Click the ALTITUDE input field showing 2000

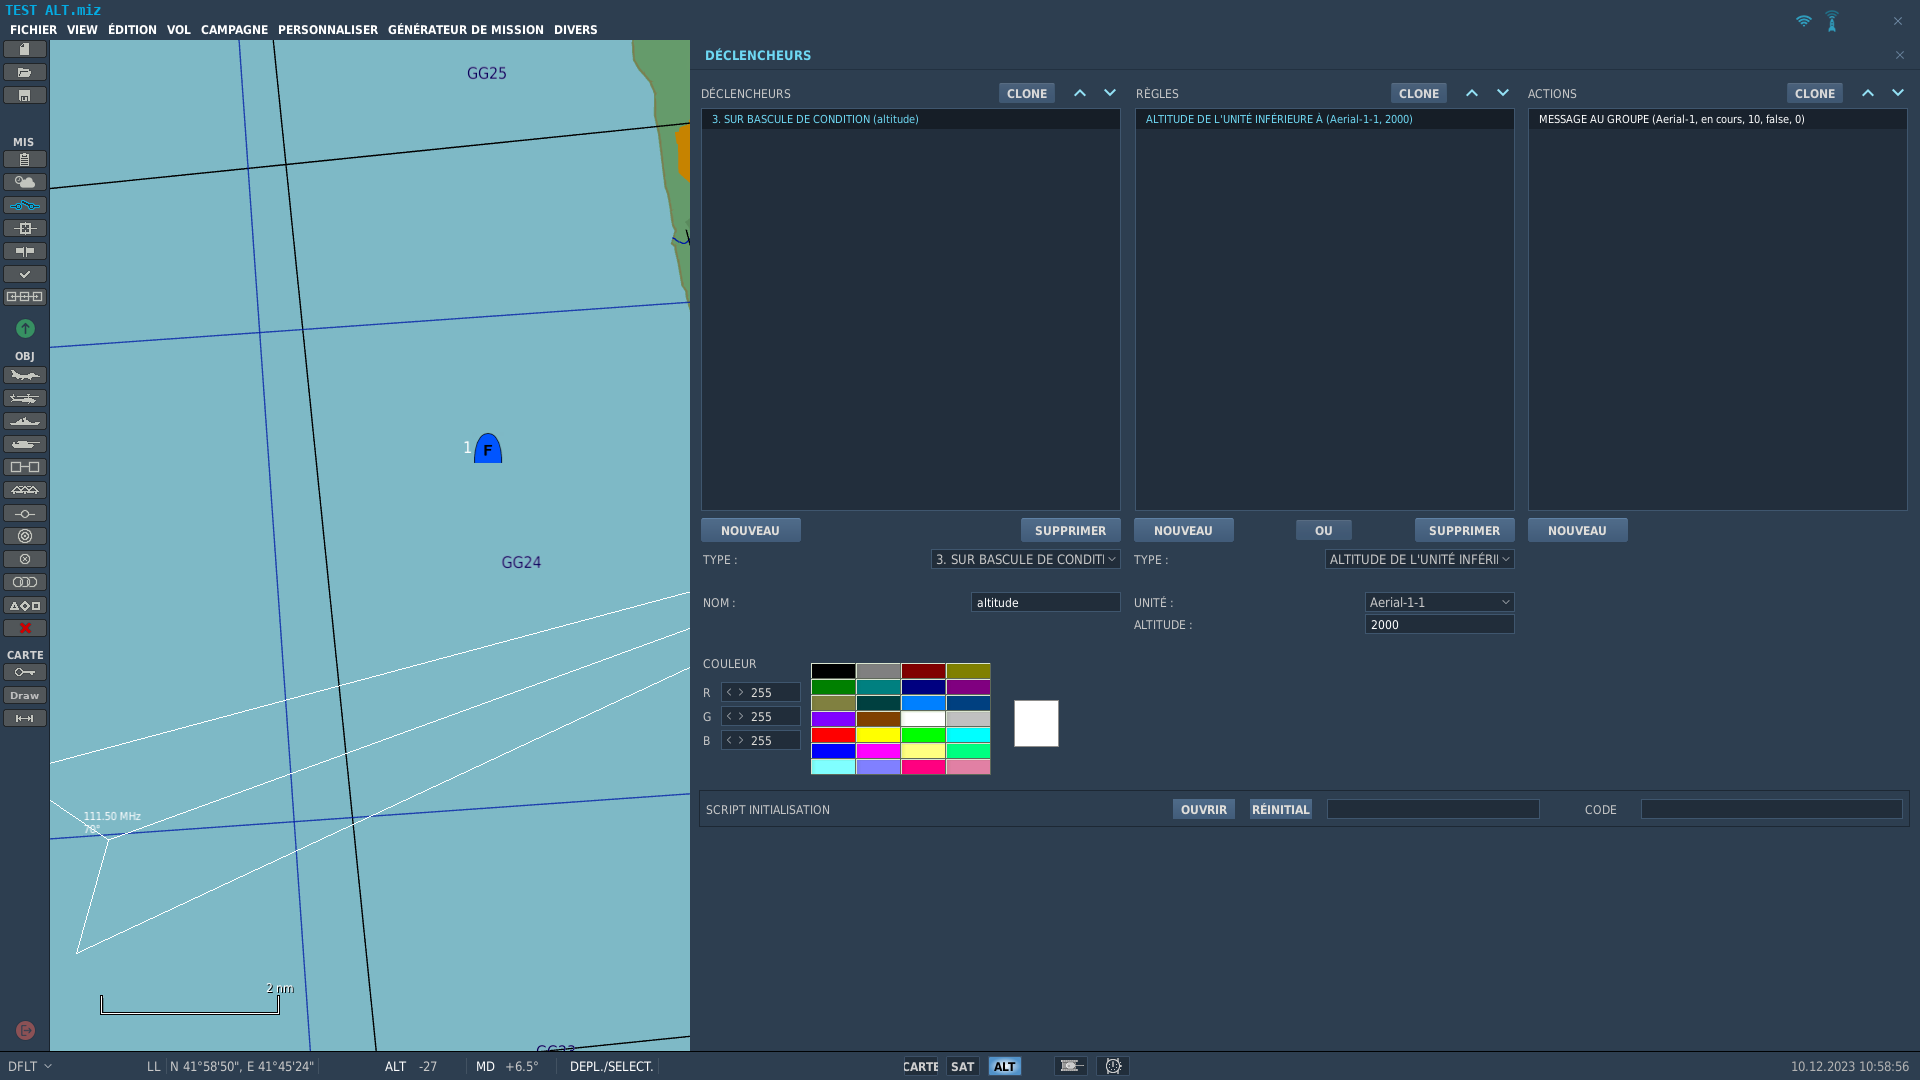[x=1439, y=624]
